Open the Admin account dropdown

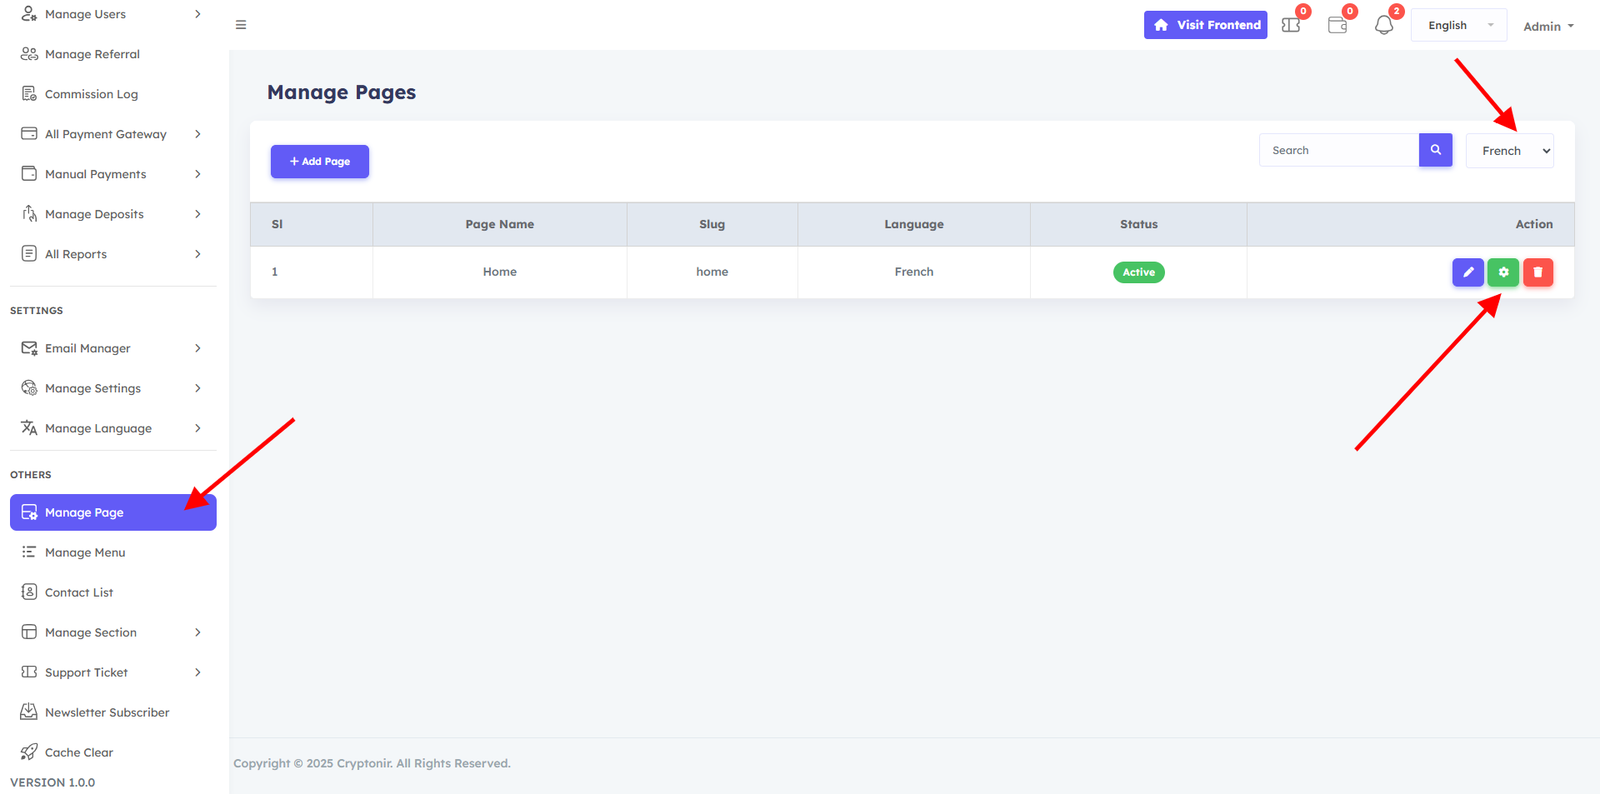click(x=1548, y=26)
